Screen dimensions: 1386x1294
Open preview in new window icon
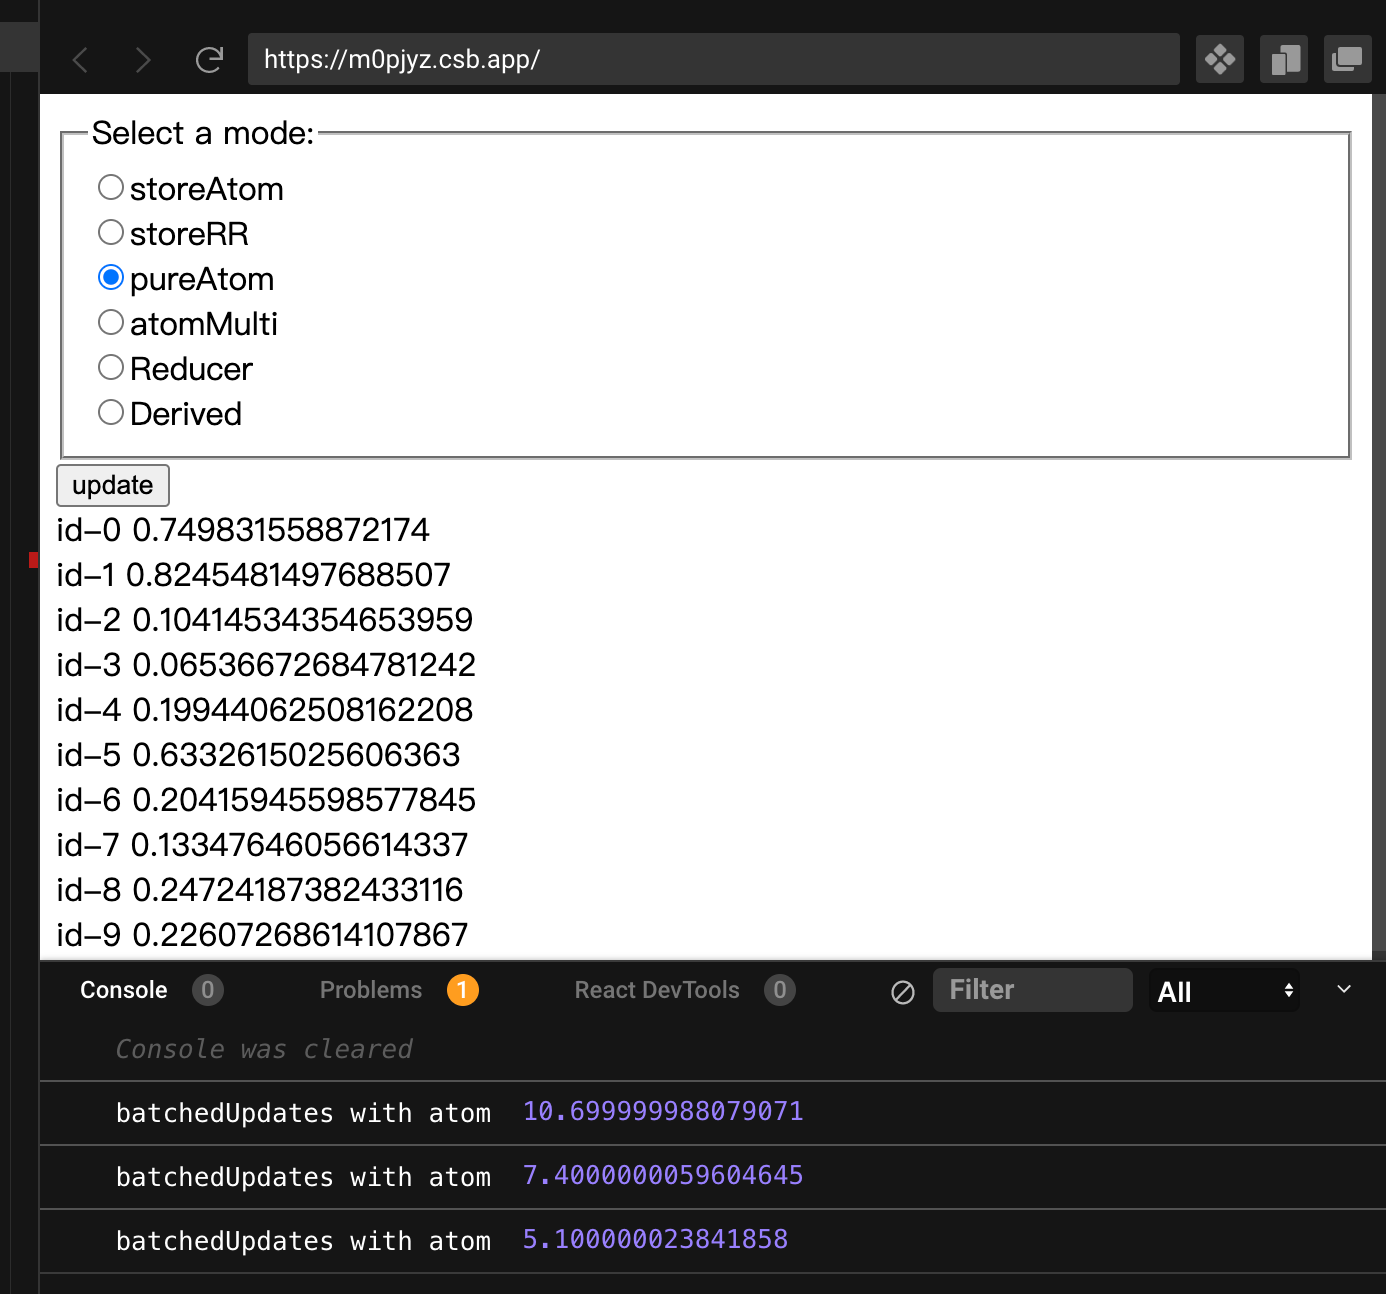(1347, 59)
